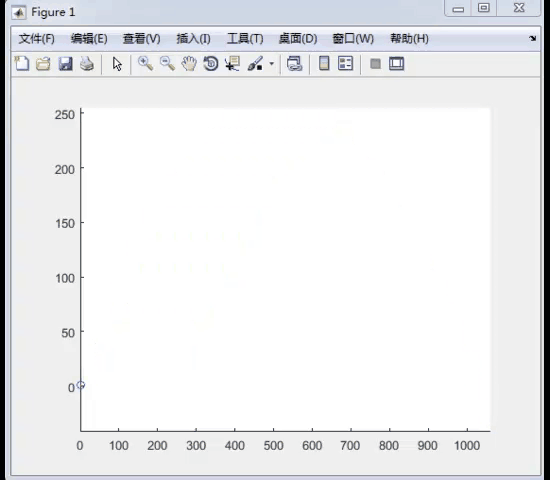The width and height of the screenshot is (550, 480).
Task: Select the Edit Plot arrow tool
Action: point(117,64)
